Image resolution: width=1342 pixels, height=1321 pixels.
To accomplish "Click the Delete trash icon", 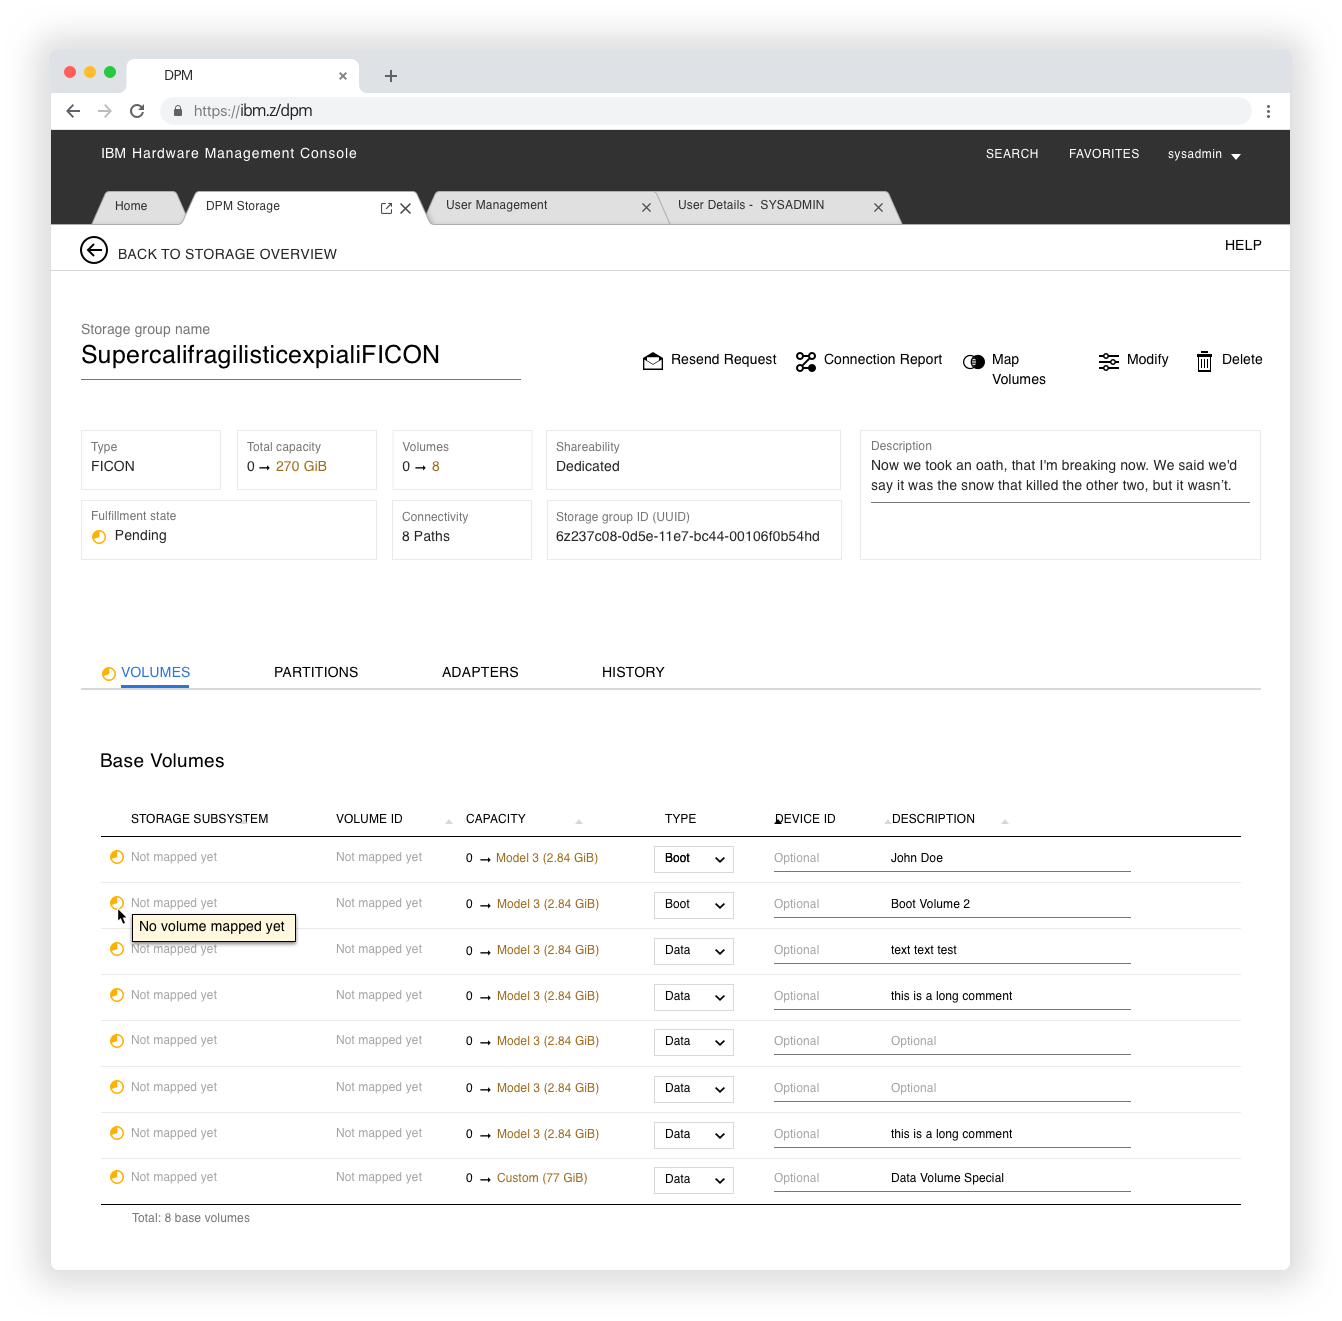I will (1204, 361).
